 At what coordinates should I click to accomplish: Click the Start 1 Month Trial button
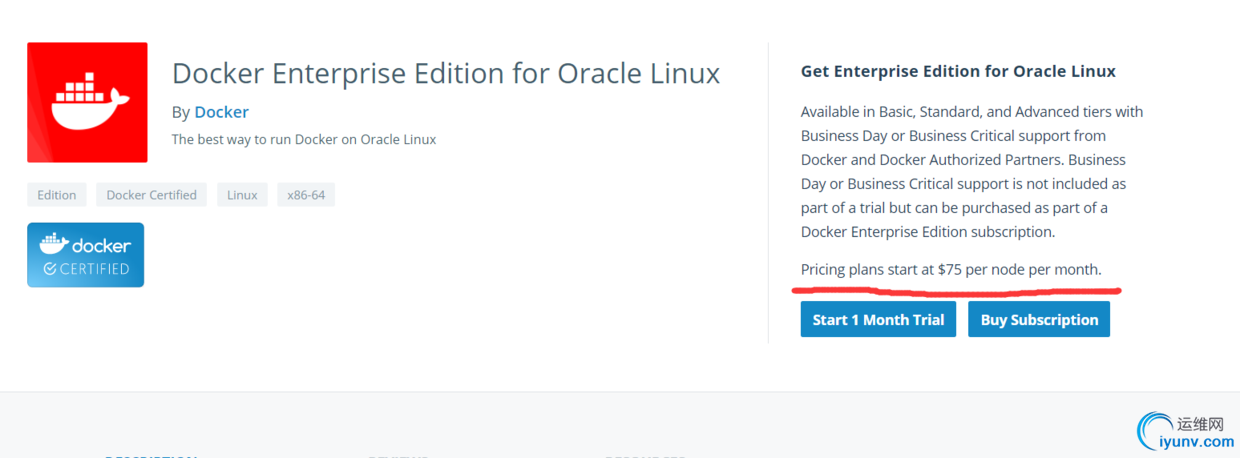click(878, 320)
